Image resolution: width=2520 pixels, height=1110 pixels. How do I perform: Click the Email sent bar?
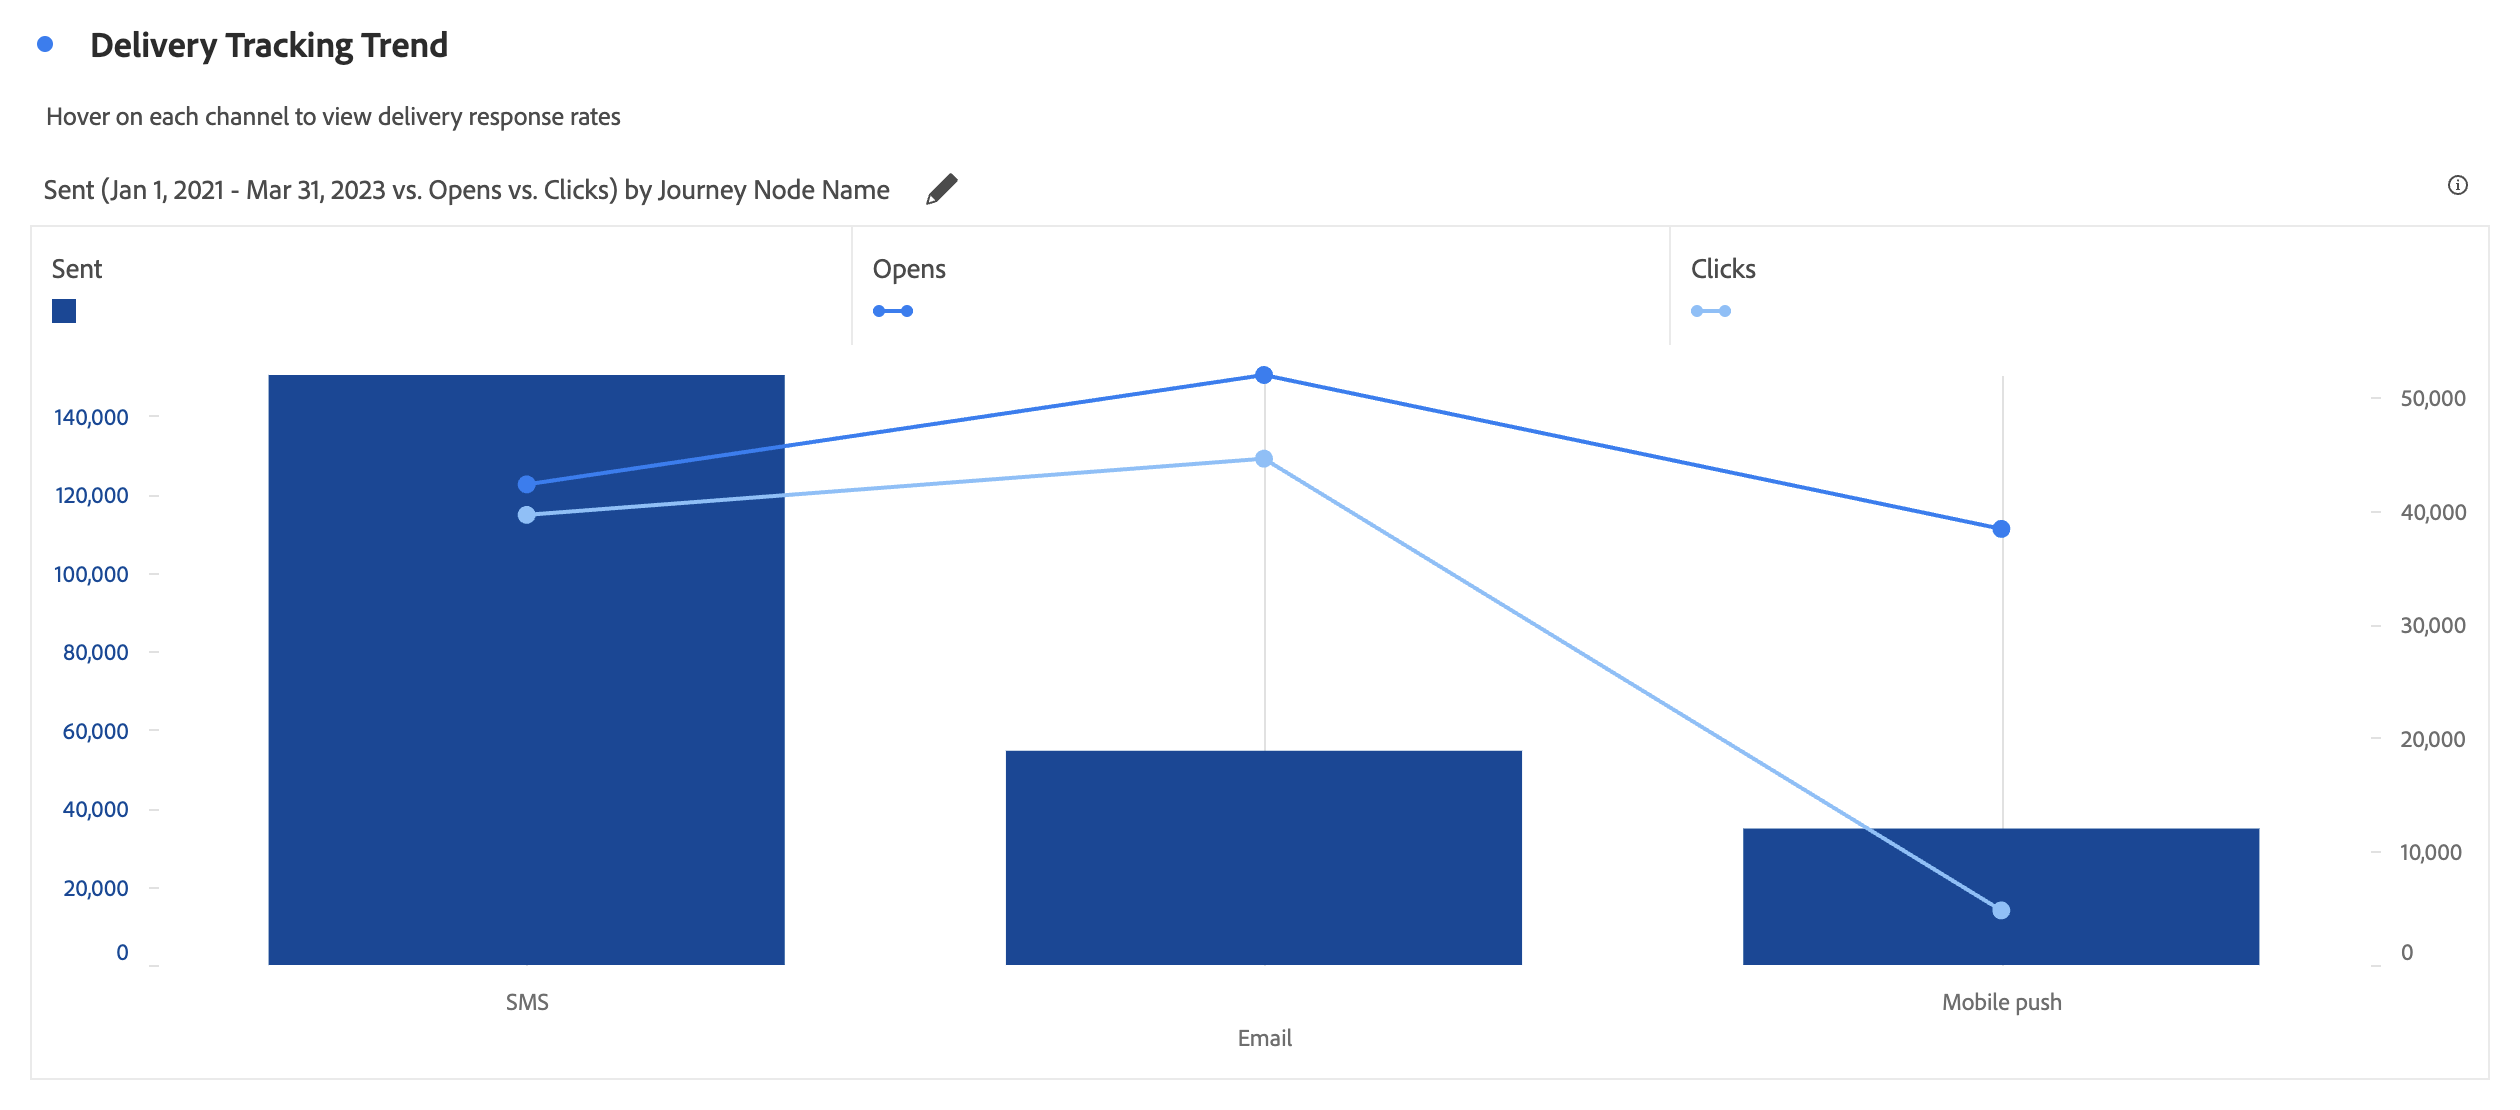[x=1263, y=858]
